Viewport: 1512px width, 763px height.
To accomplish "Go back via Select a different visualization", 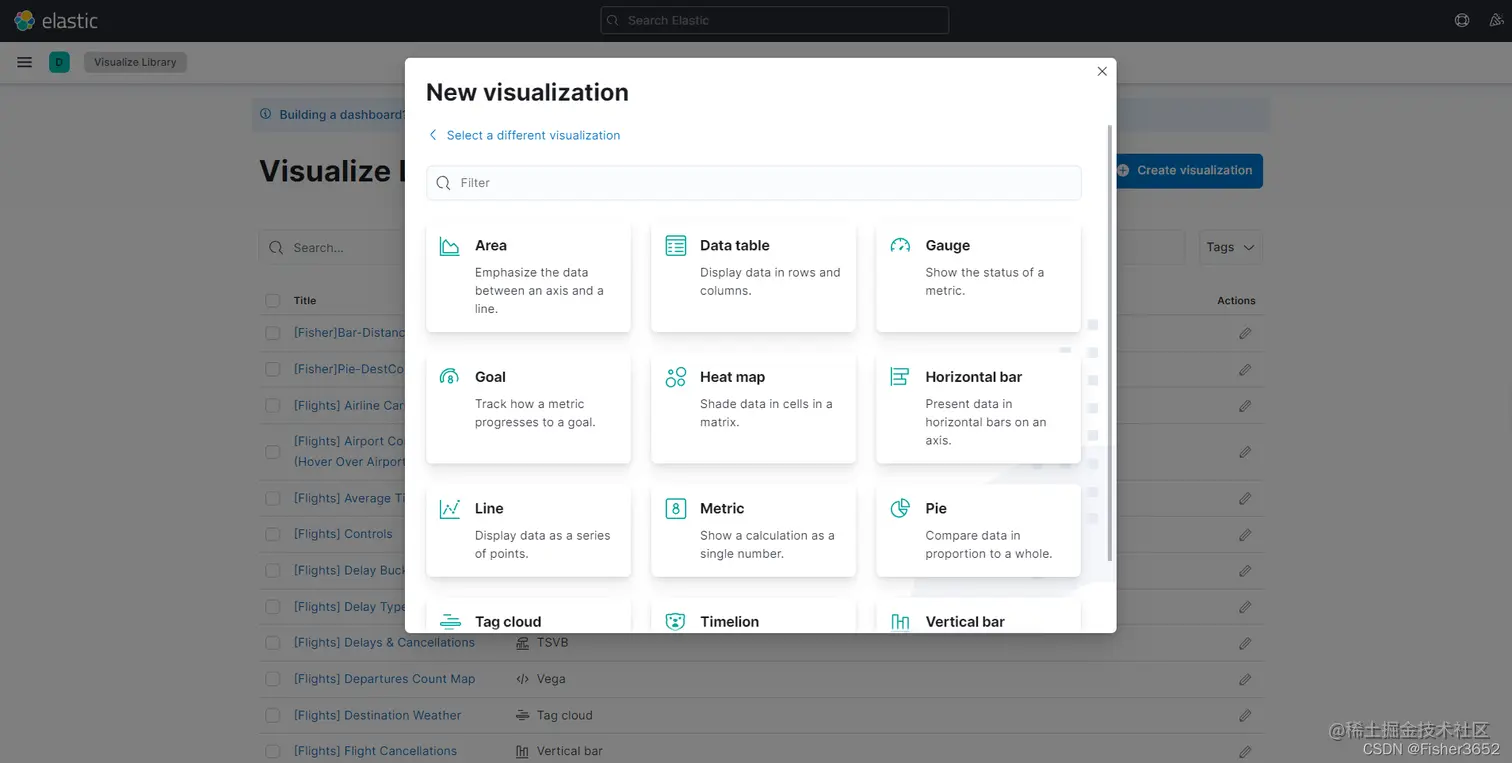I will pyautogui.click(x=524, y=135).
